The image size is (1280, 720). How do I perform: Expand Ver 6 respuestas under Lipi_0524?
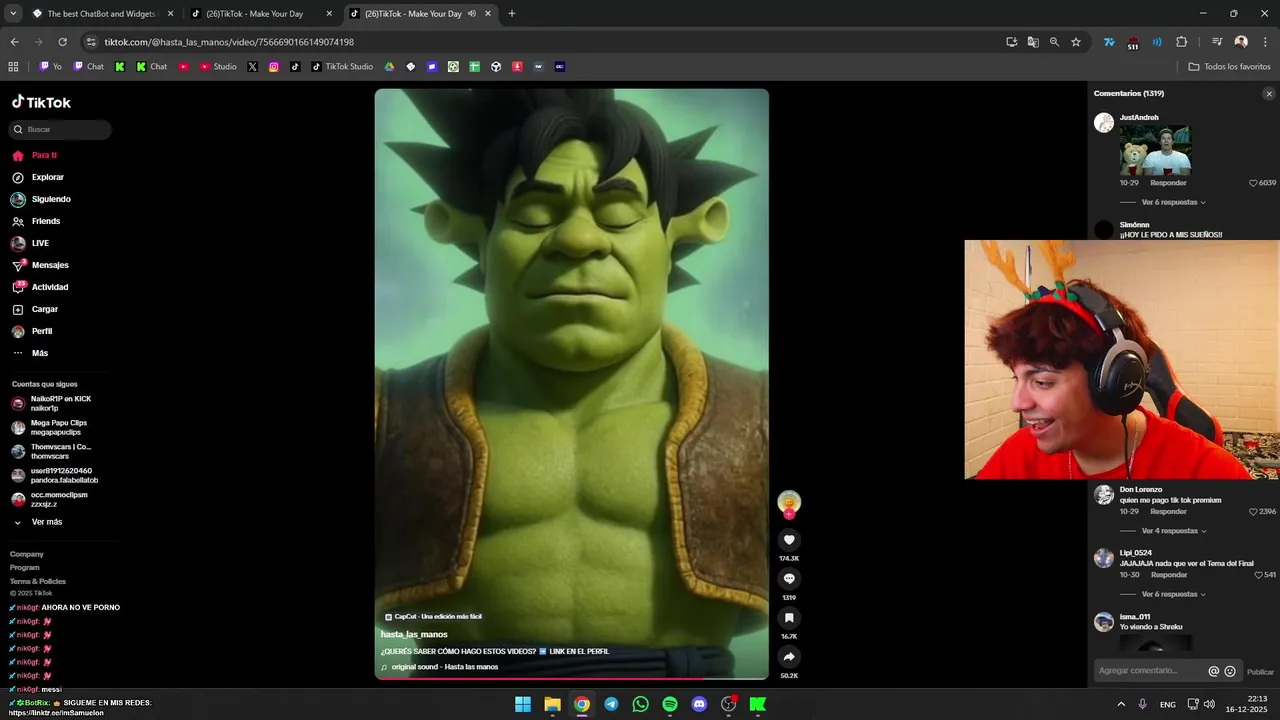1172,594
